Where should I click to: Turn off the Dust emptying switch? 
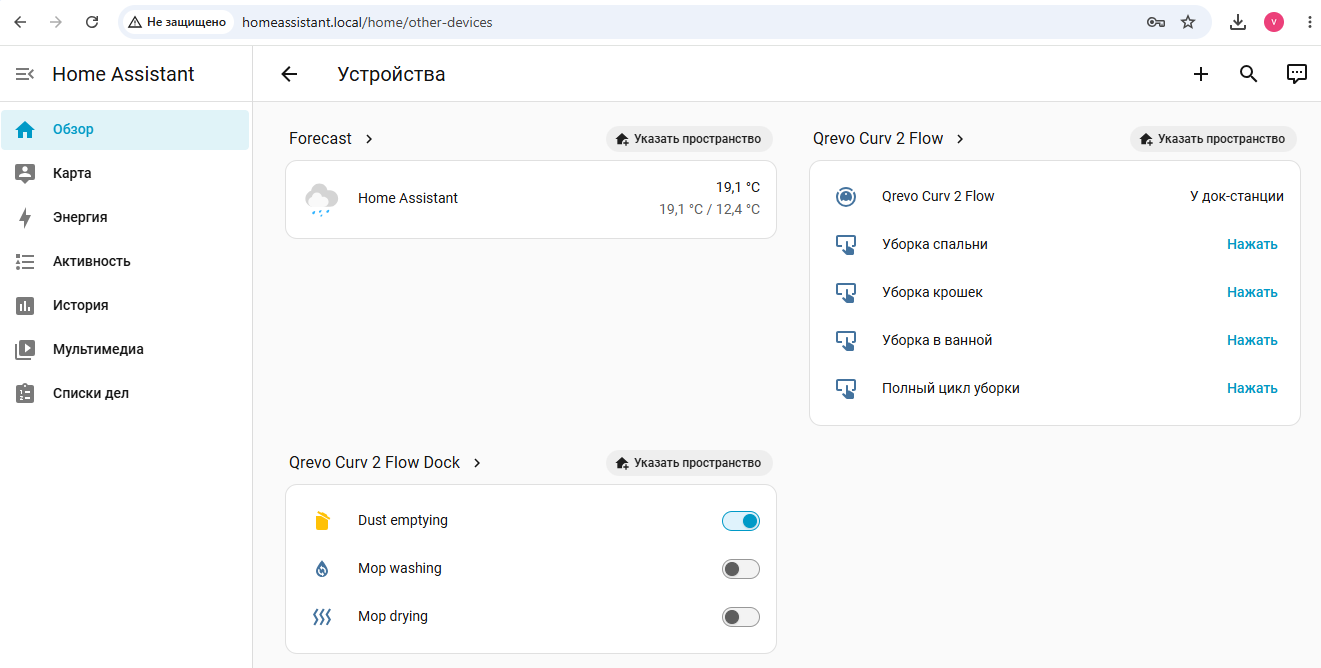(x=741, y=521)
